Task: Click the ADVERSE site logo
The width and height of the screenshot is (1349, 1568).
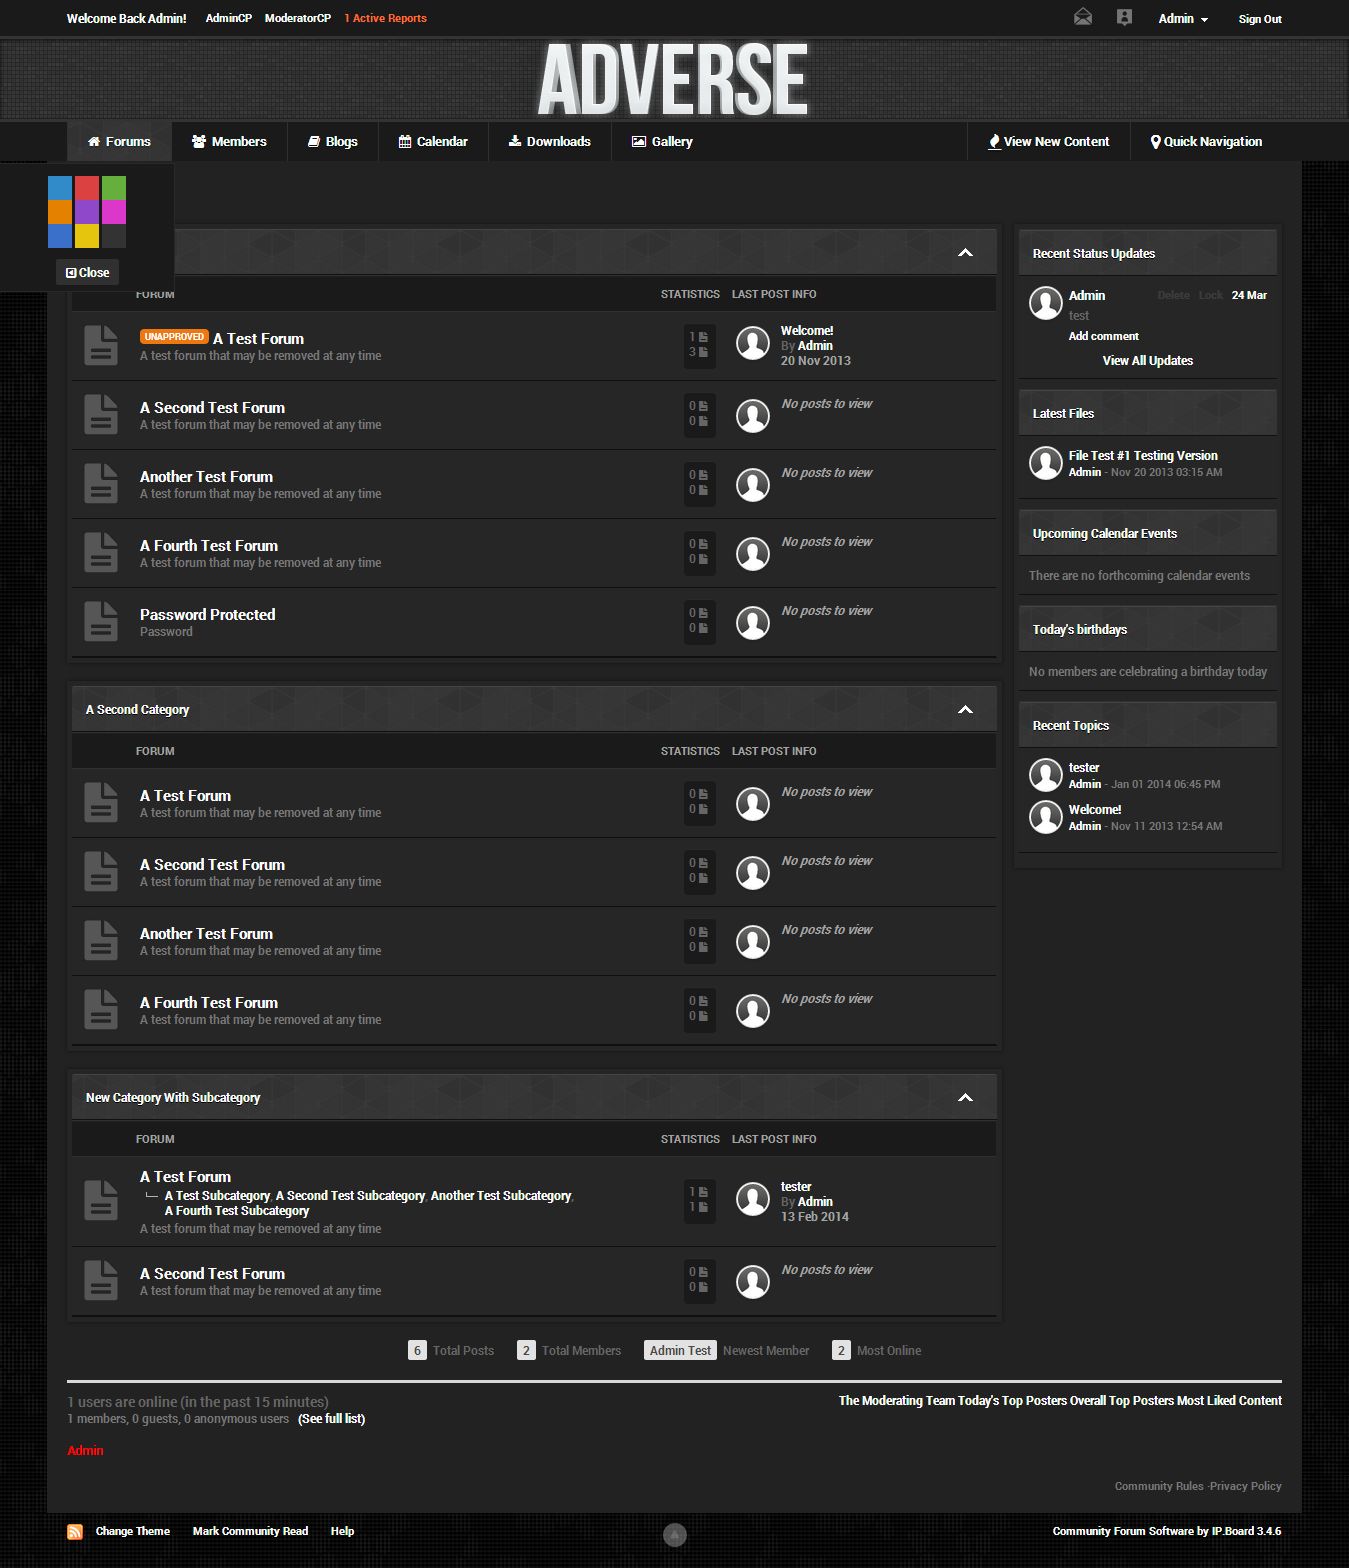Action: click(673, 79)
